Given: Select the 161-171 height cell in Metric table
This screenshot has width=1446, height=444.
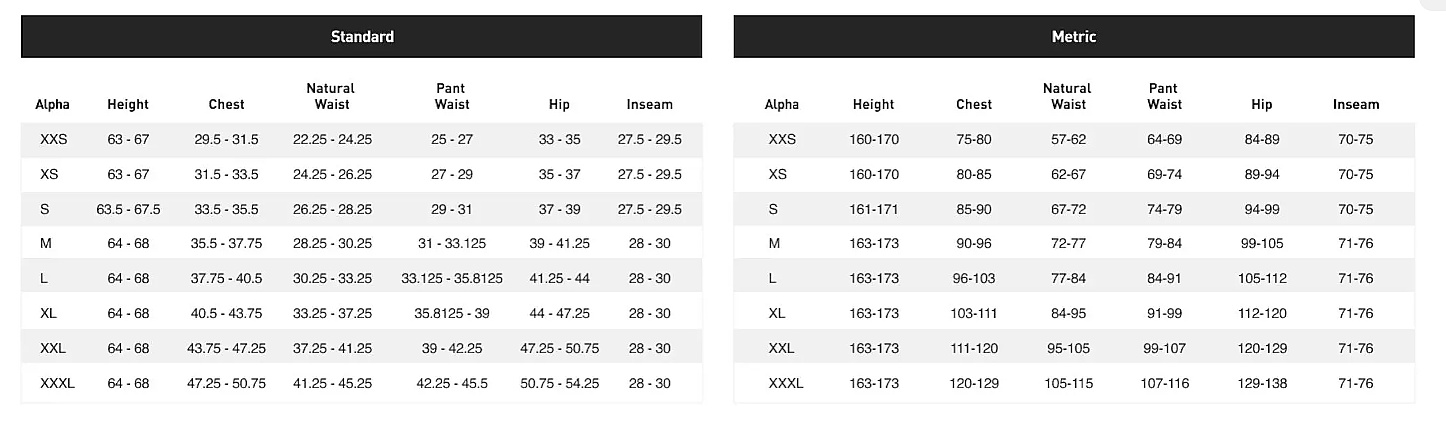Looking at the screenshot, I should pos(874,210).
